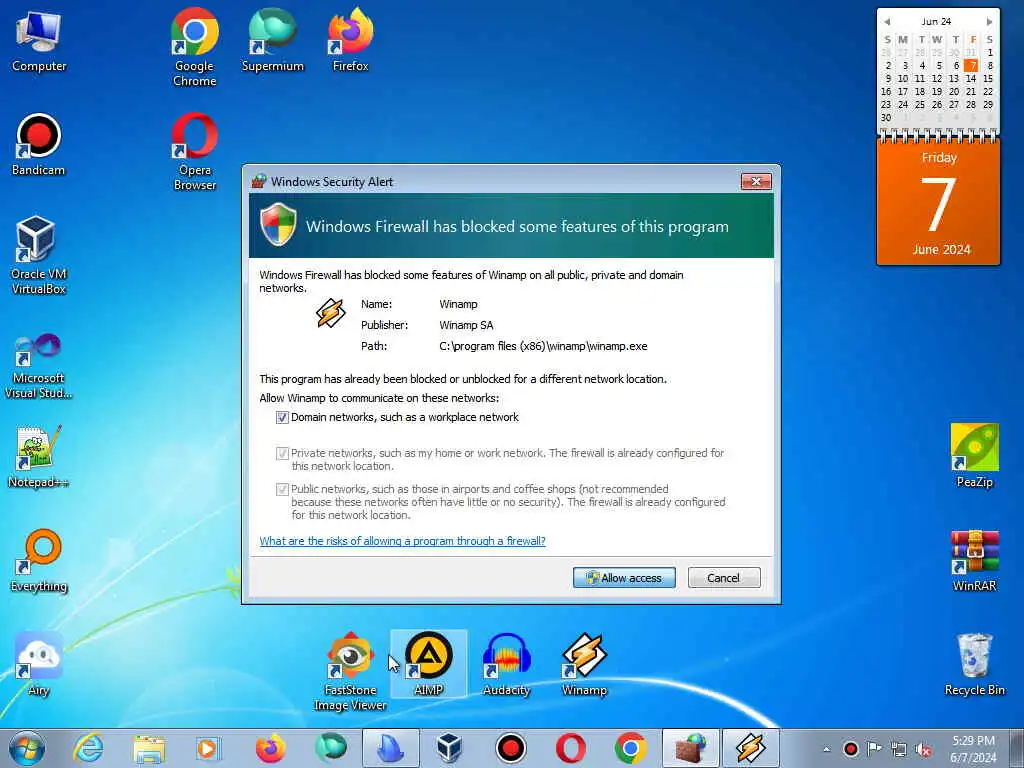The image size is (1024, 768).
Task: Go to next month in calendar gadget
Action: pos(989,22)
